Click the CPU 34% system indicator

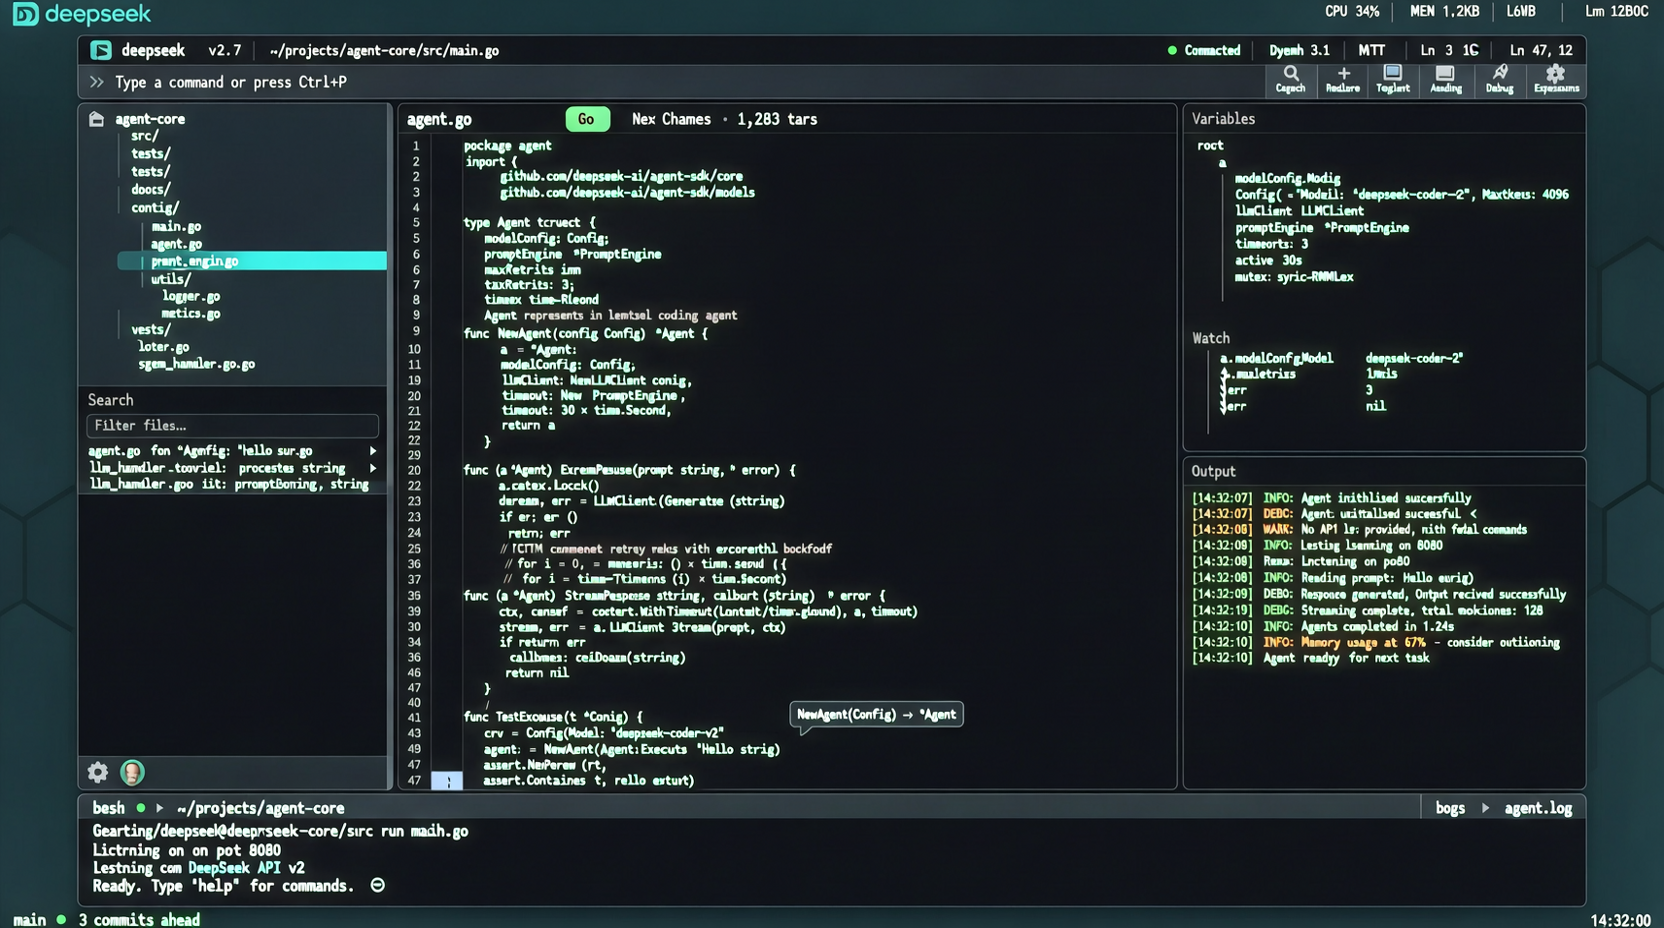tap(1351, 12)
